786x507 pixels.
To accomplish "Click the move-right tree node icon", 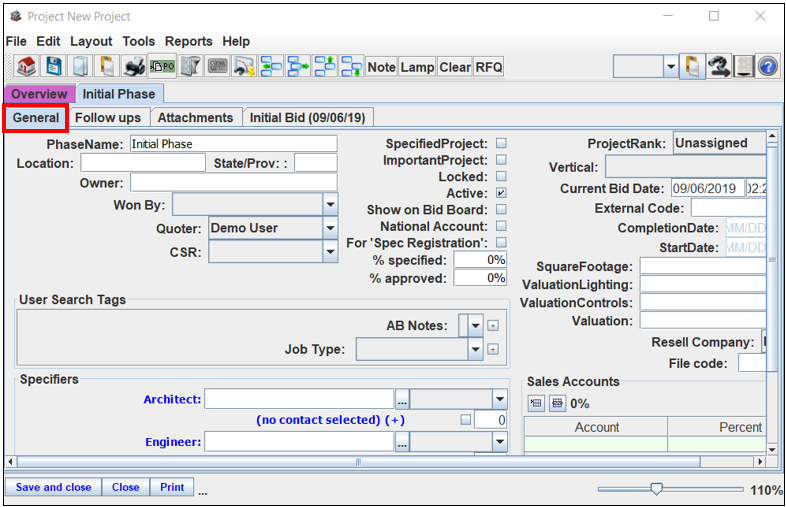I will 298,66.
